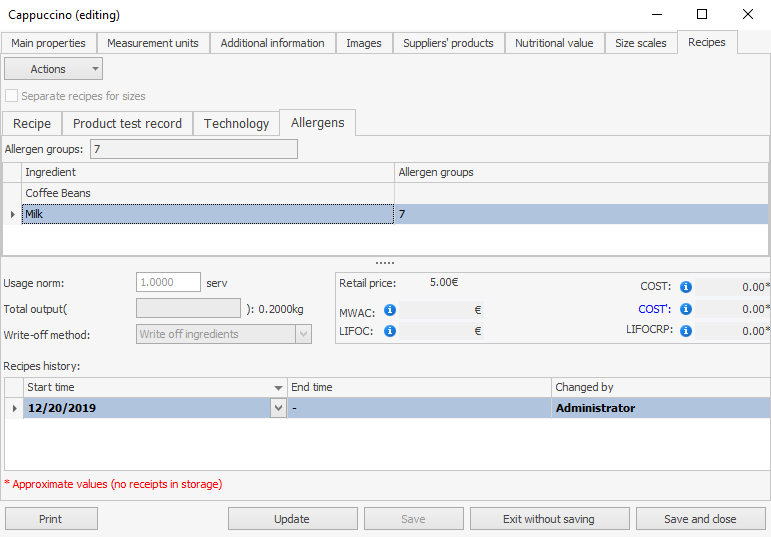Click Exit without saving
The width and height of the screenshot is (771, 537).
(549, 519)
